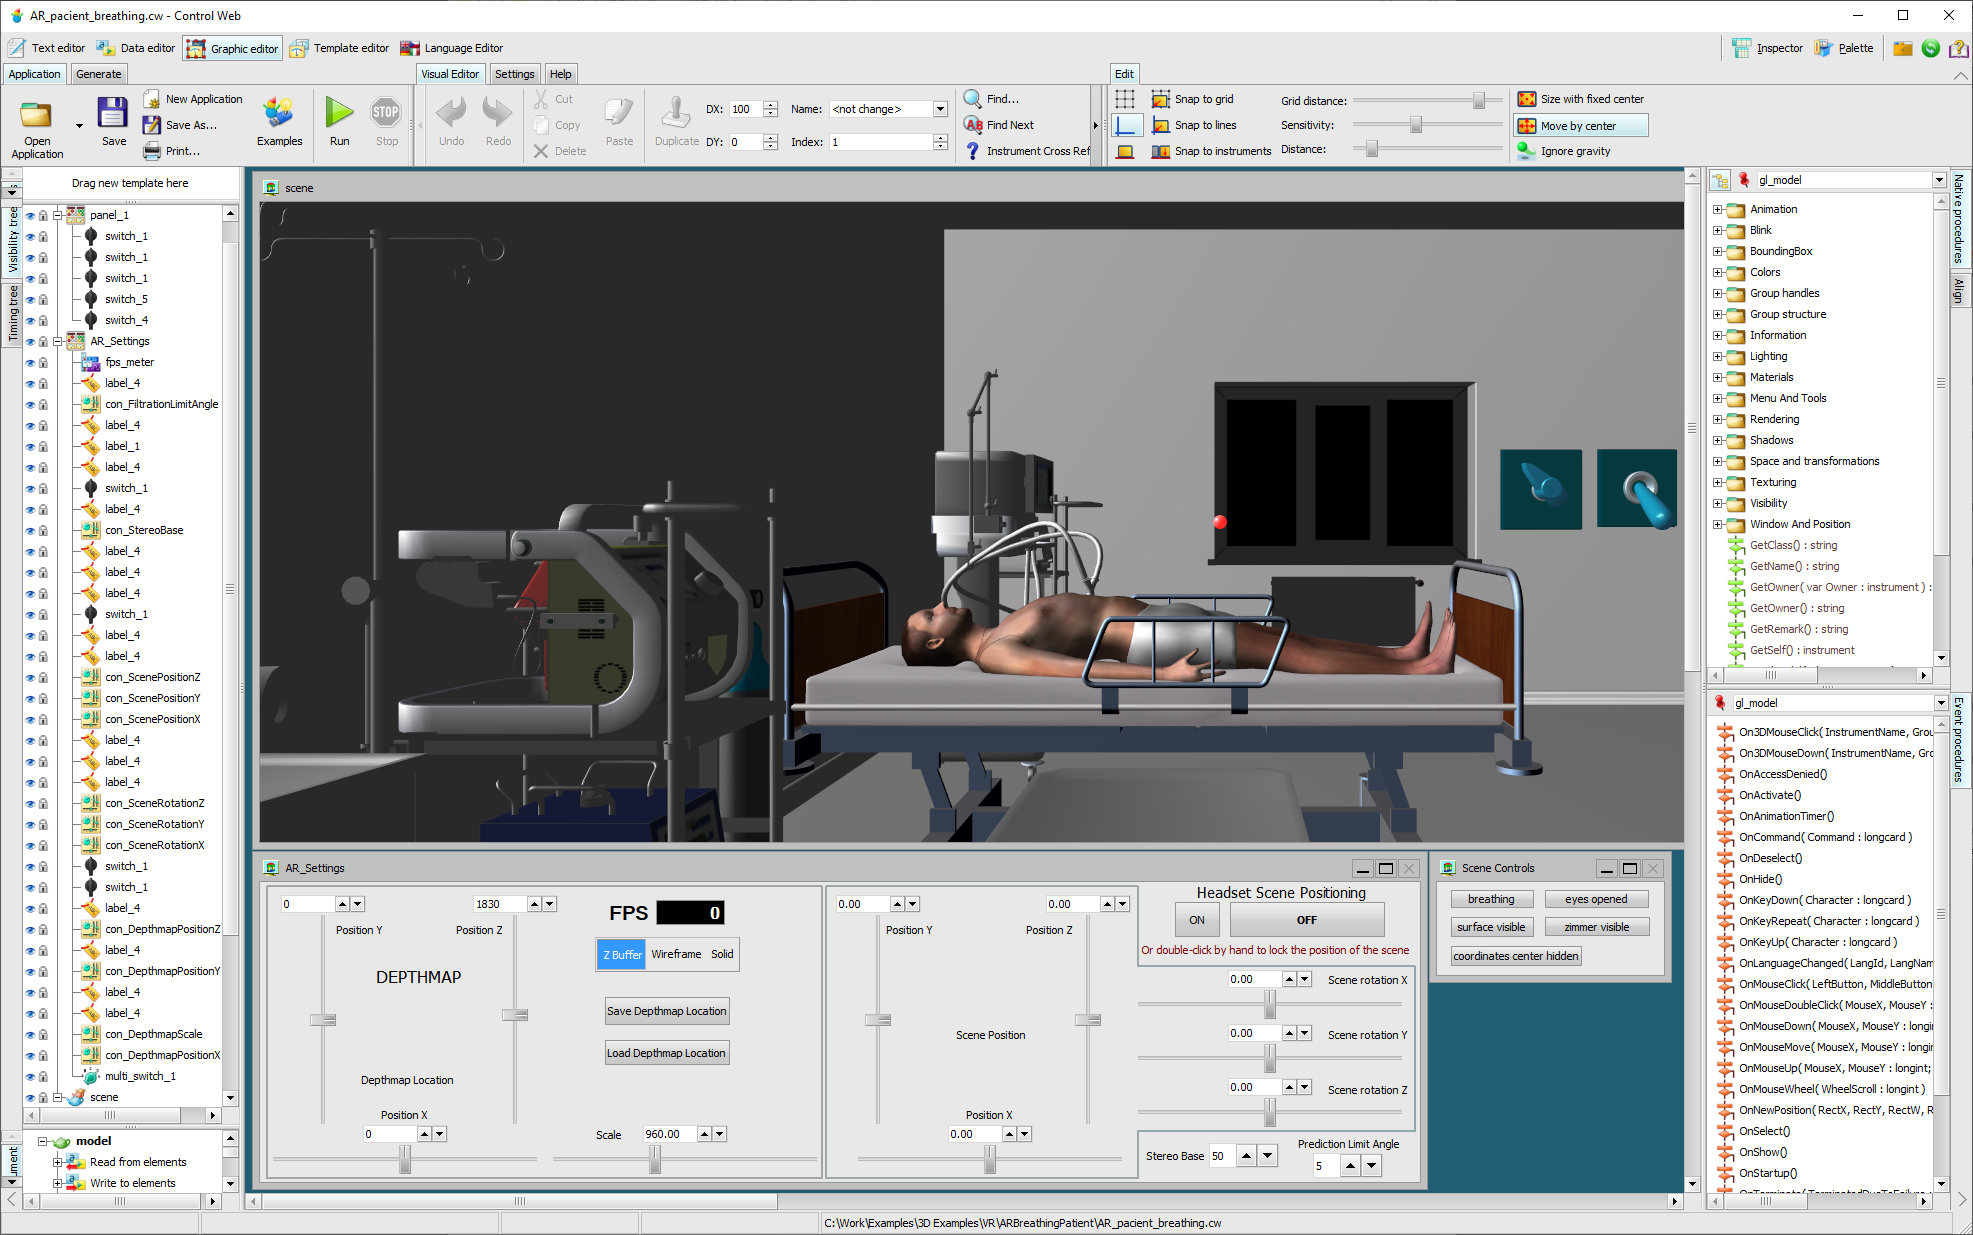The height and width of the screenshot is (1235, 1973).
Task: Select the Z Buffer render mode
Action: pyautogui.click(x=621, y=954)
